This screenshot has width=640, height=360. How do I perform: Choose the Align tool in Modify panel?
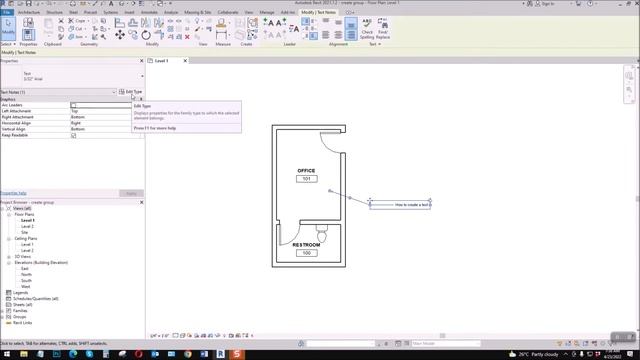pyautogui.click(x=120, y=22)
